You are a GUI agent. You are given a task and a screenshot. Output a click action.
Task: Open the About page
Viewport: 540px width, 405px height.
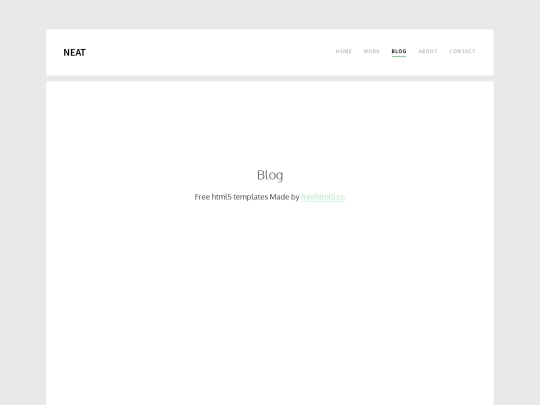pos(428,51)
